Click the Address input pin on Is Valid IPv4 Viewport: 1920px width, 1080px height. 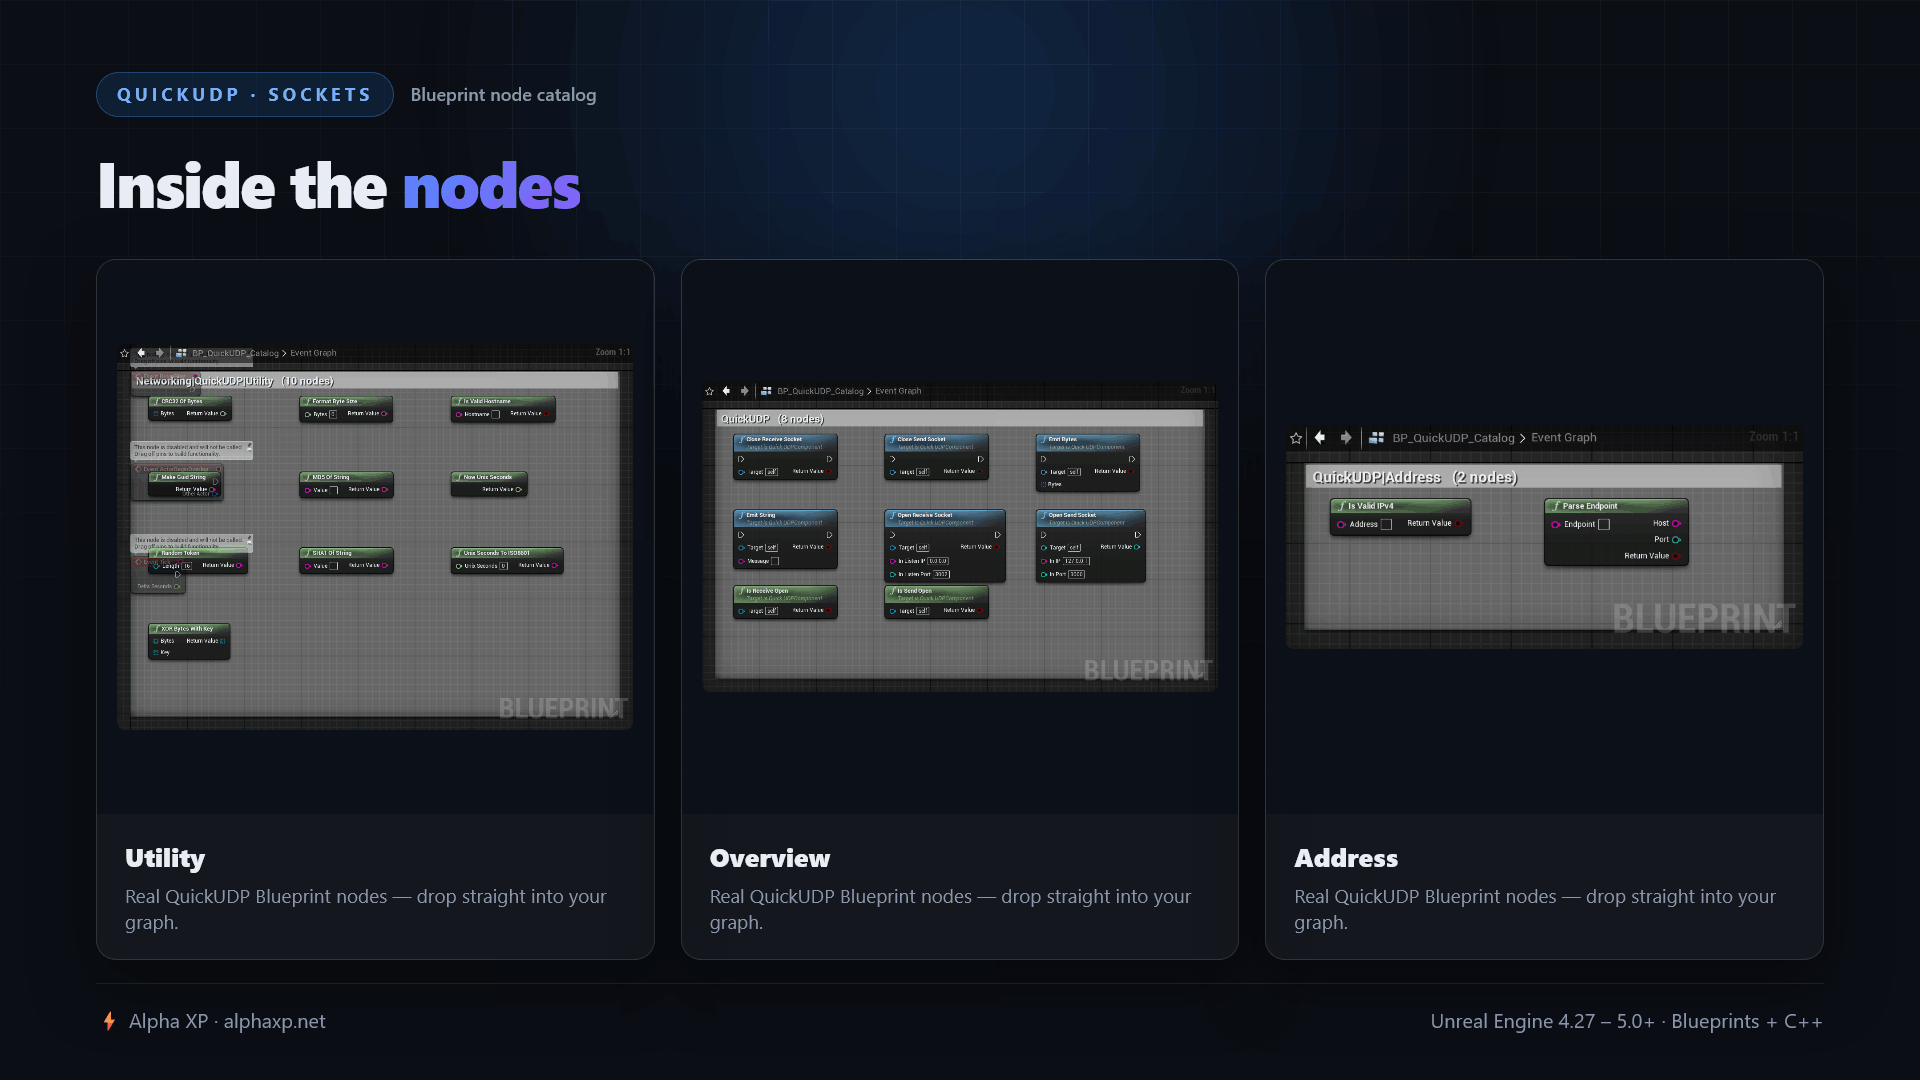1341,524
